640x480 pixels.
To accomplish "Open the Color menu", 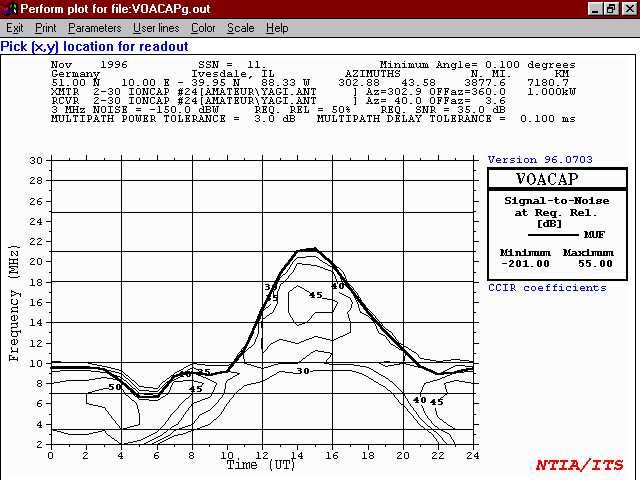I will 203,28.
